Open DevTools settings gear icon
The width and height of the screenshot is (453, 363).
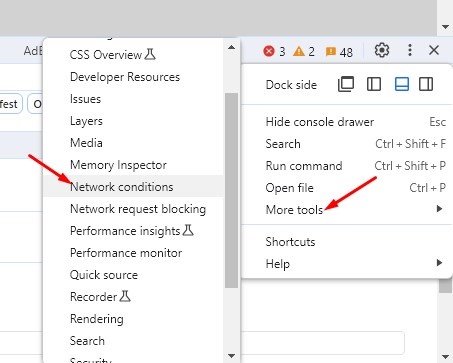click(382, 51)
